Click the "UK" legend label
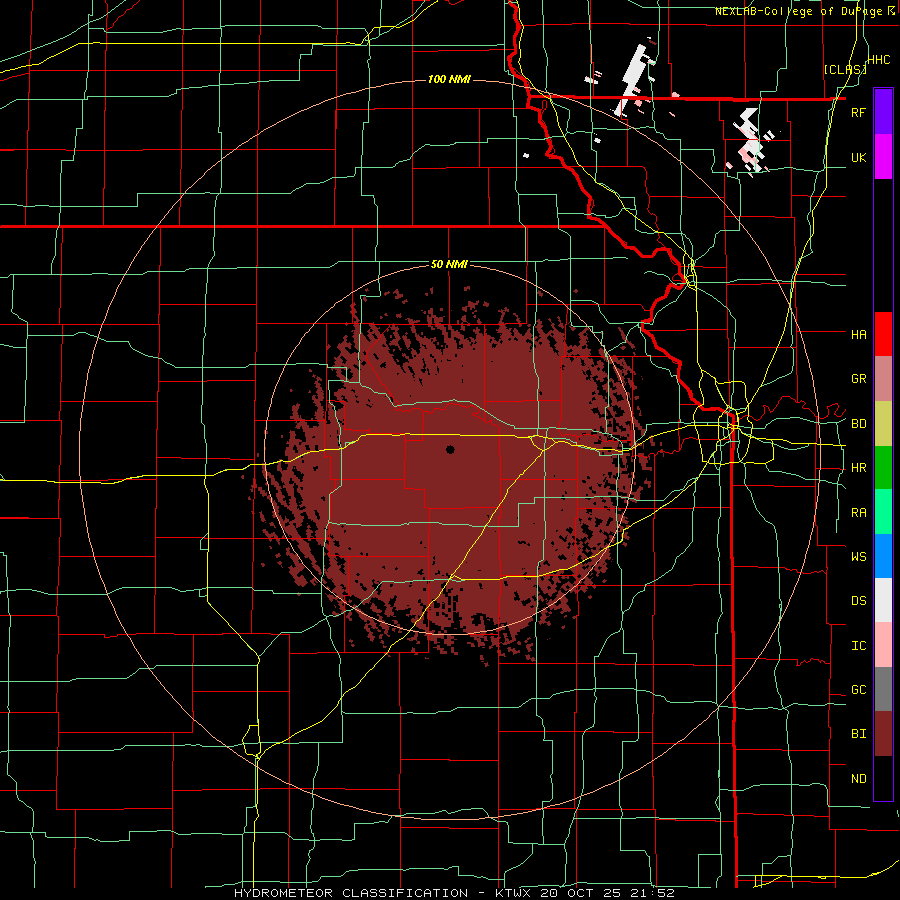 point(859,157)
